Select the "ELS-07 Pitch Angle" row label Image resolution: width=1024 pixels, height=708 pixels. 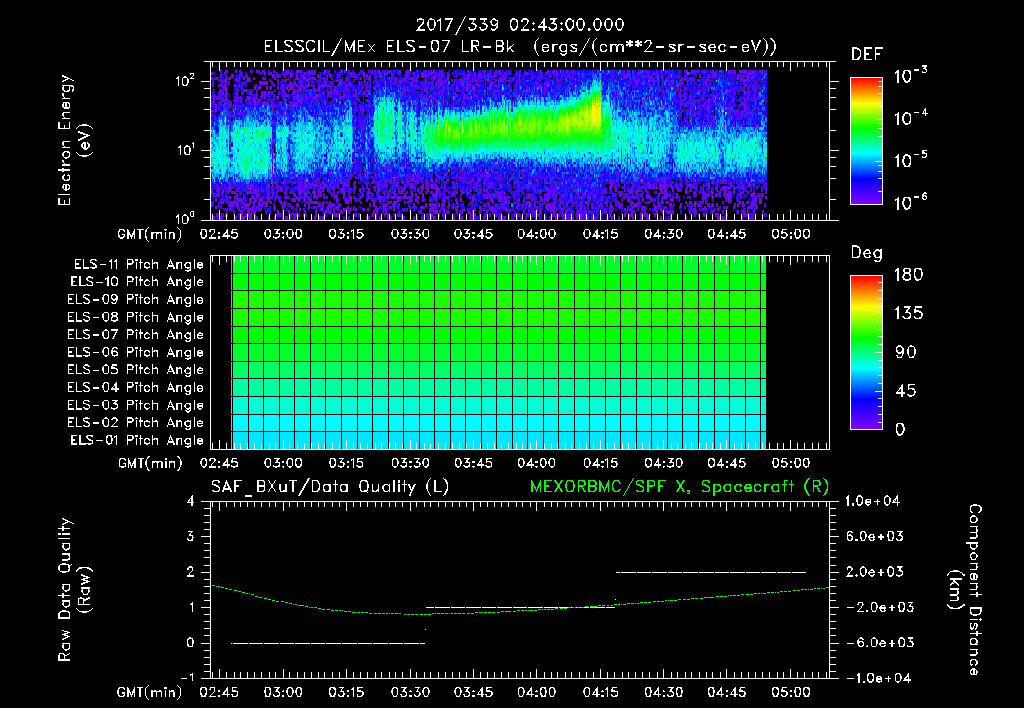tap(136, 335)
